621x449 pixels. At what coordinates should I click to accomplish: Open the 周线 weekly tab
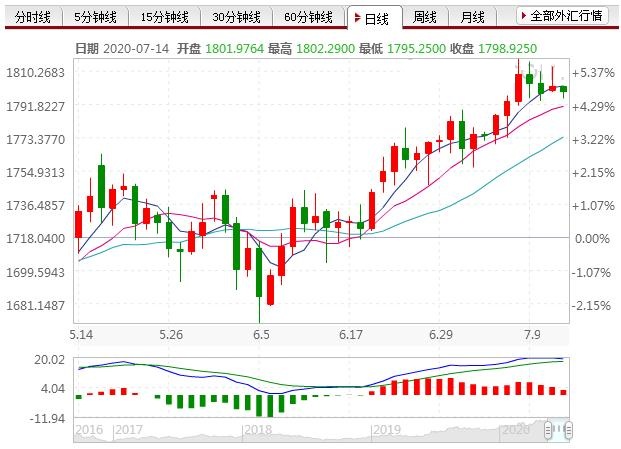425,17
